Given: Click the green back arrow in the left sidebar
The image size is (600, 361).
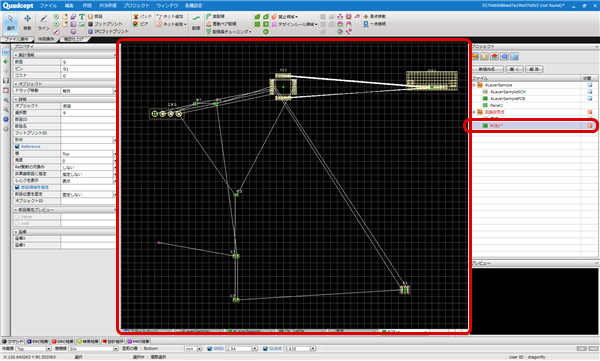Looking at the screenshot, I should click(5, 61).
